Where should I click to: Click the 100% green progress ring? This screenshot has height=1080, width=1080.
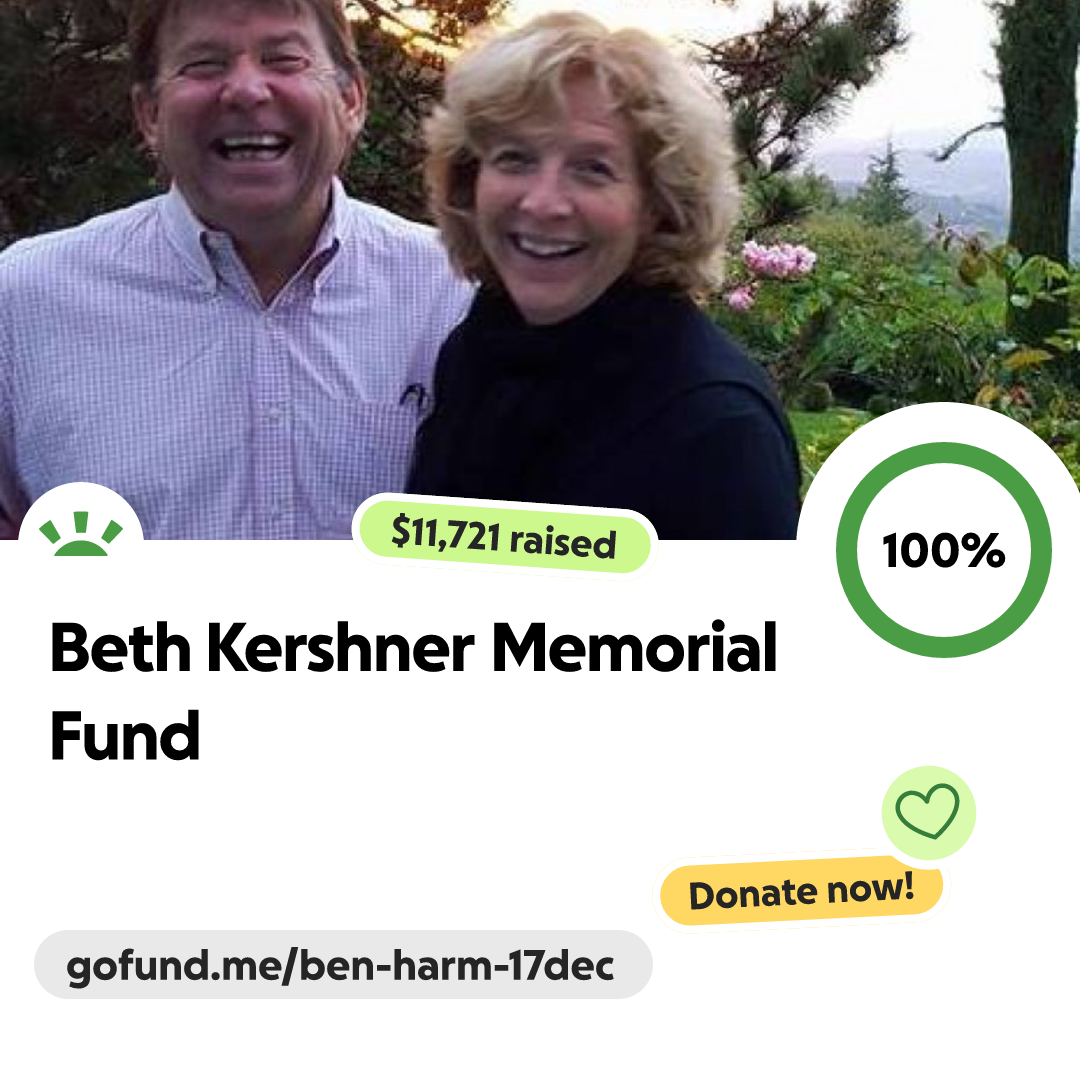[x=944, y=550]
